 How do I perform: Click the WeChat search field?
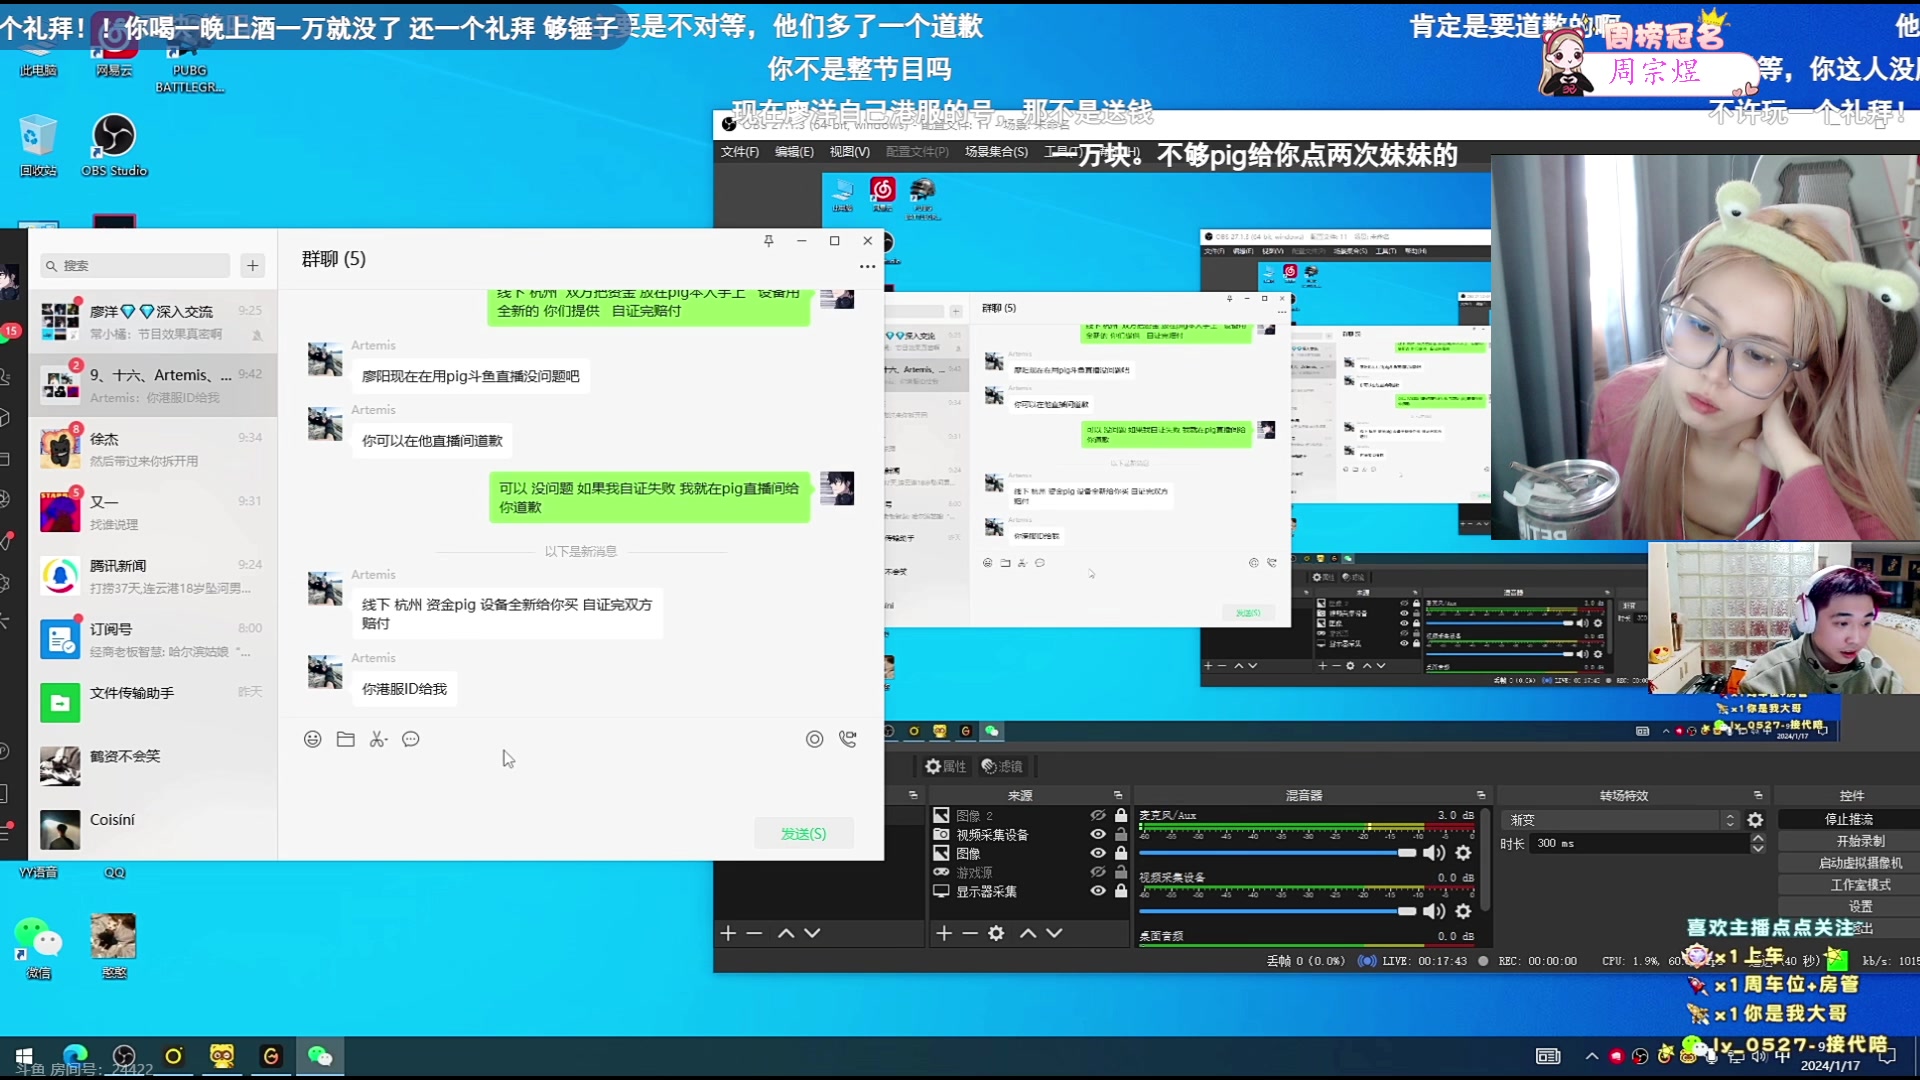coord(135,265)
